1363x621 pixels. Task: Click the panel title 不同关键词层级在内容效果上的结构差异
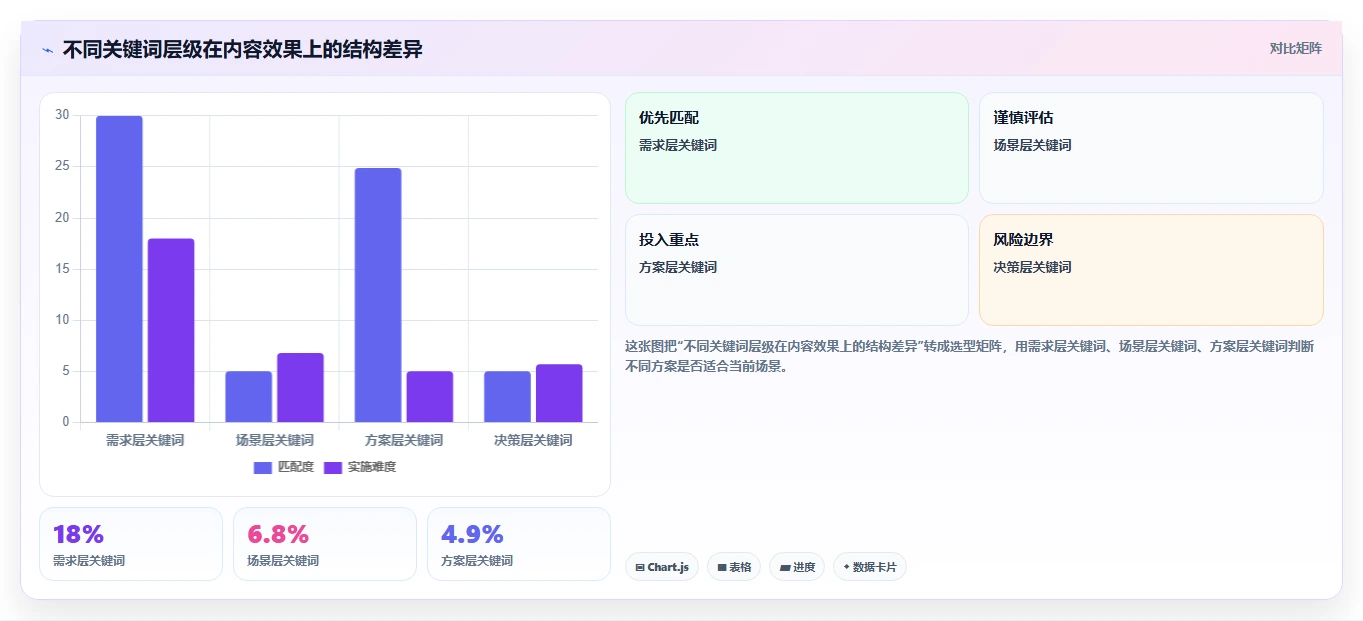tap(243, 49)
